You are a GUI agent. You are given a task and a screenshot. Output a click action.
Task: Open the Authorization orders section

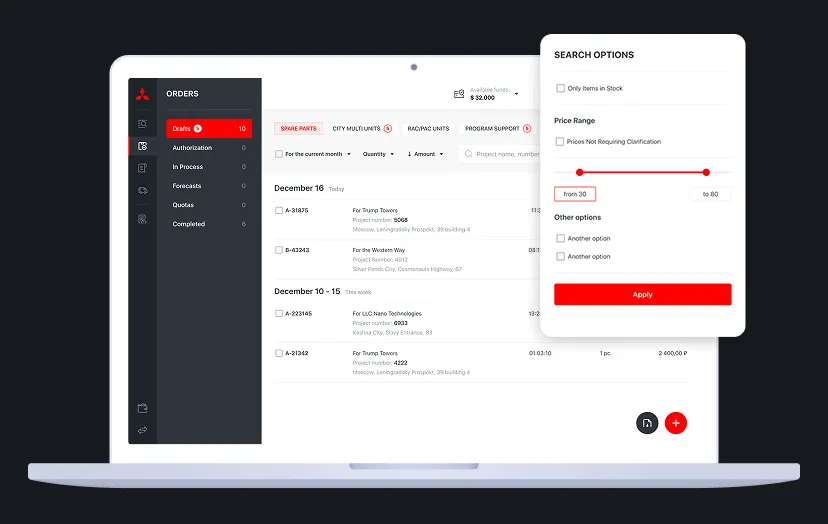pyautogui.click(x=192, y=148)
